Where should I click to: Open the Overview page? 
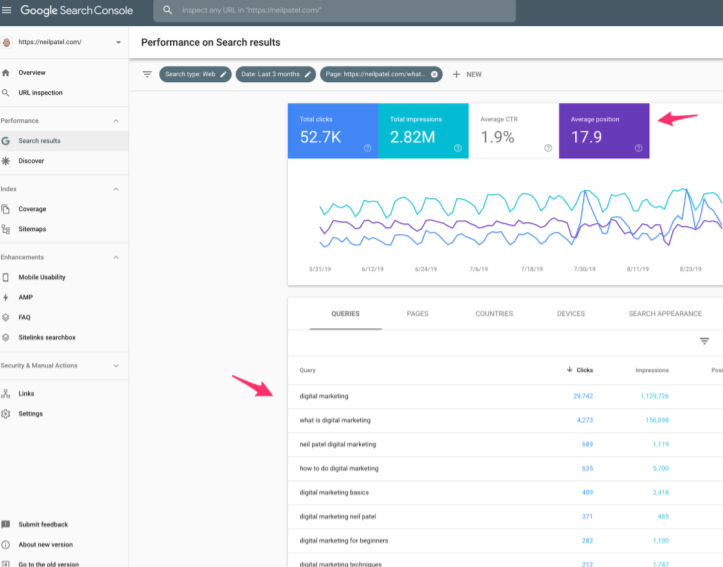tap(32, 72)
